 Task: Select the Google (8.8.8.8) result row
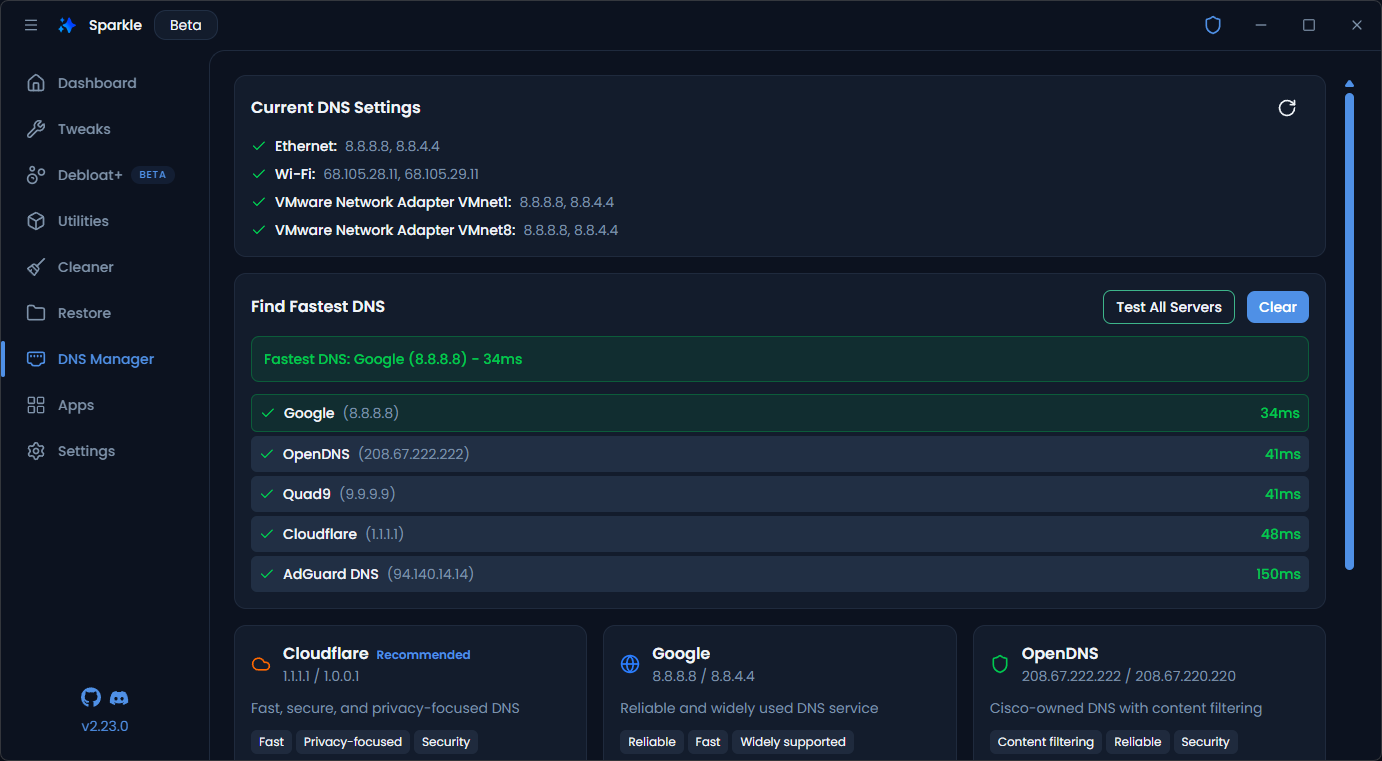point(780,413)
